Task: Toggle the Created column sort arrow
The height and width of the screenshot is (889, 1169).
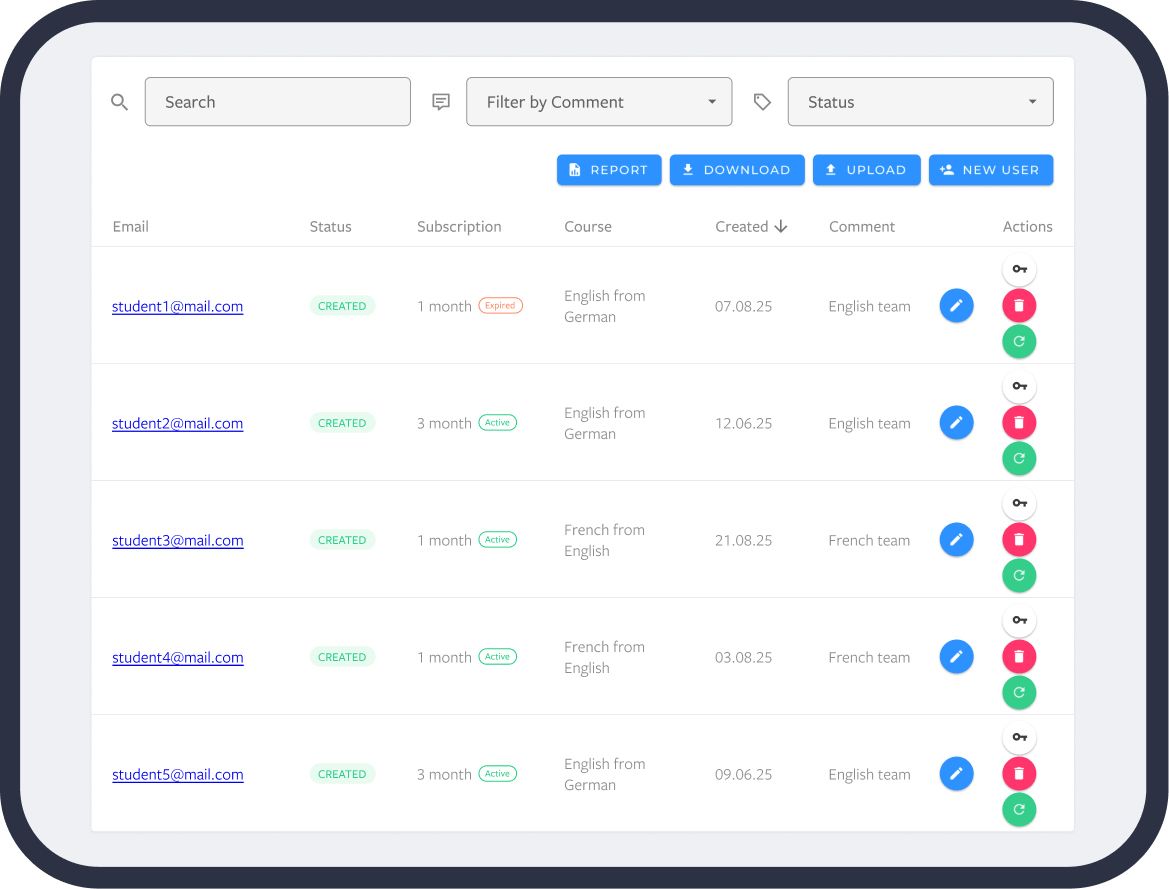Action: [x=781, y=226]
